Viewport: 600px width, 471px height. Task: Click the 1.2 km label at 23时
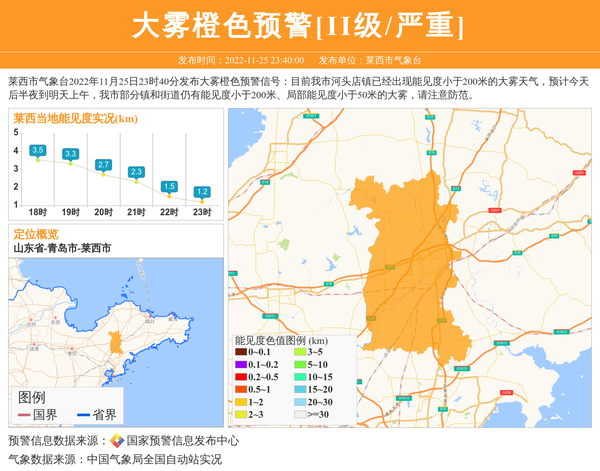pos(202,191)
